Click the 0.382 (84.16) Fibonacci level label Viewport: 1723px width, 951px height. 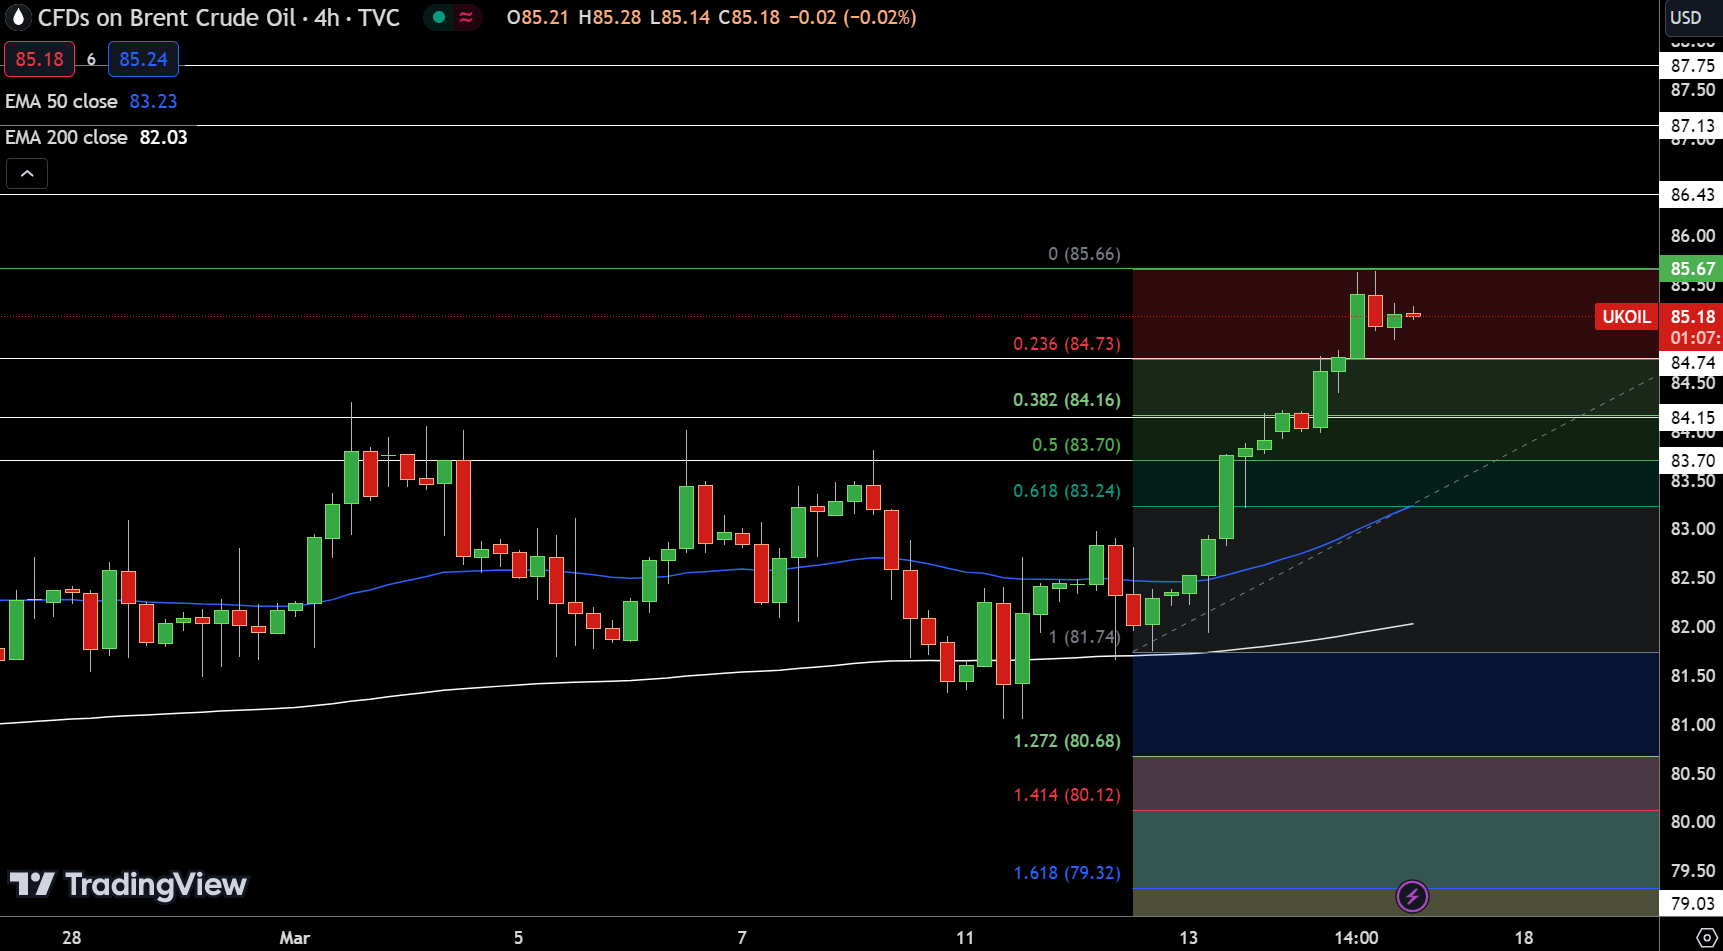[x=1067, y=400]
